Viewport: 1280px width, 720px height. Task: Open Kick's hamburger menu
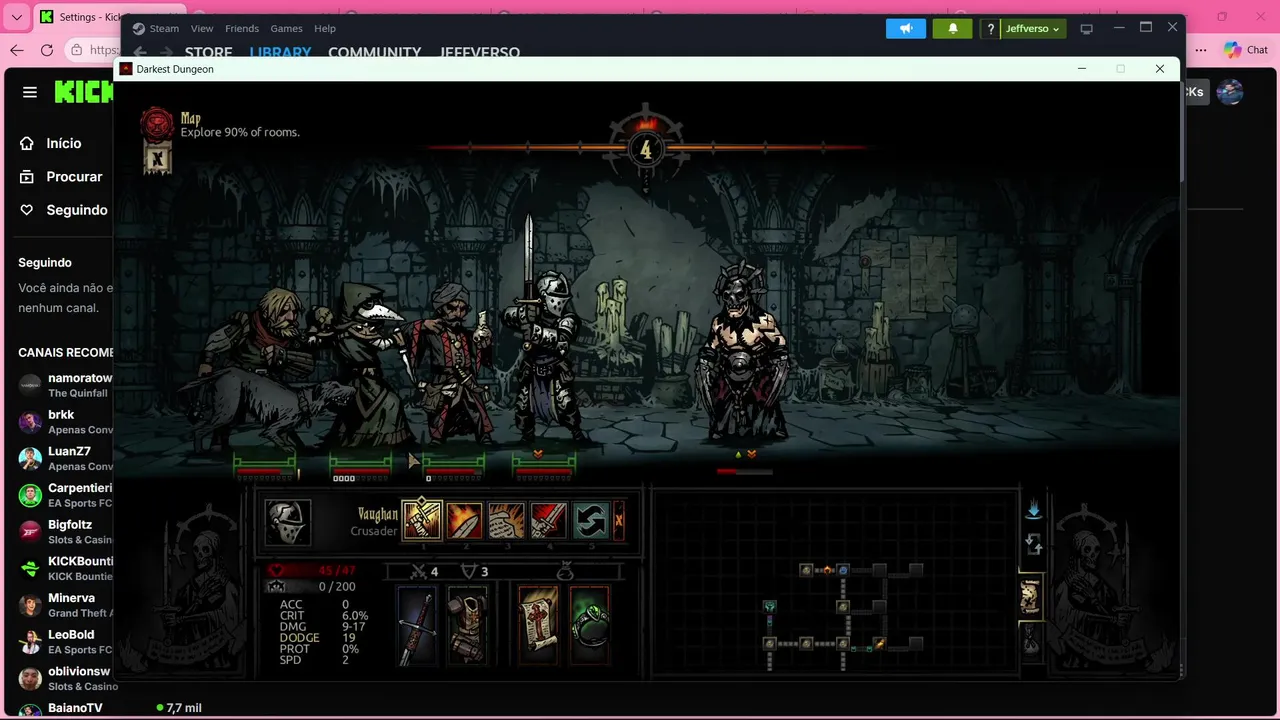(30, 92)
